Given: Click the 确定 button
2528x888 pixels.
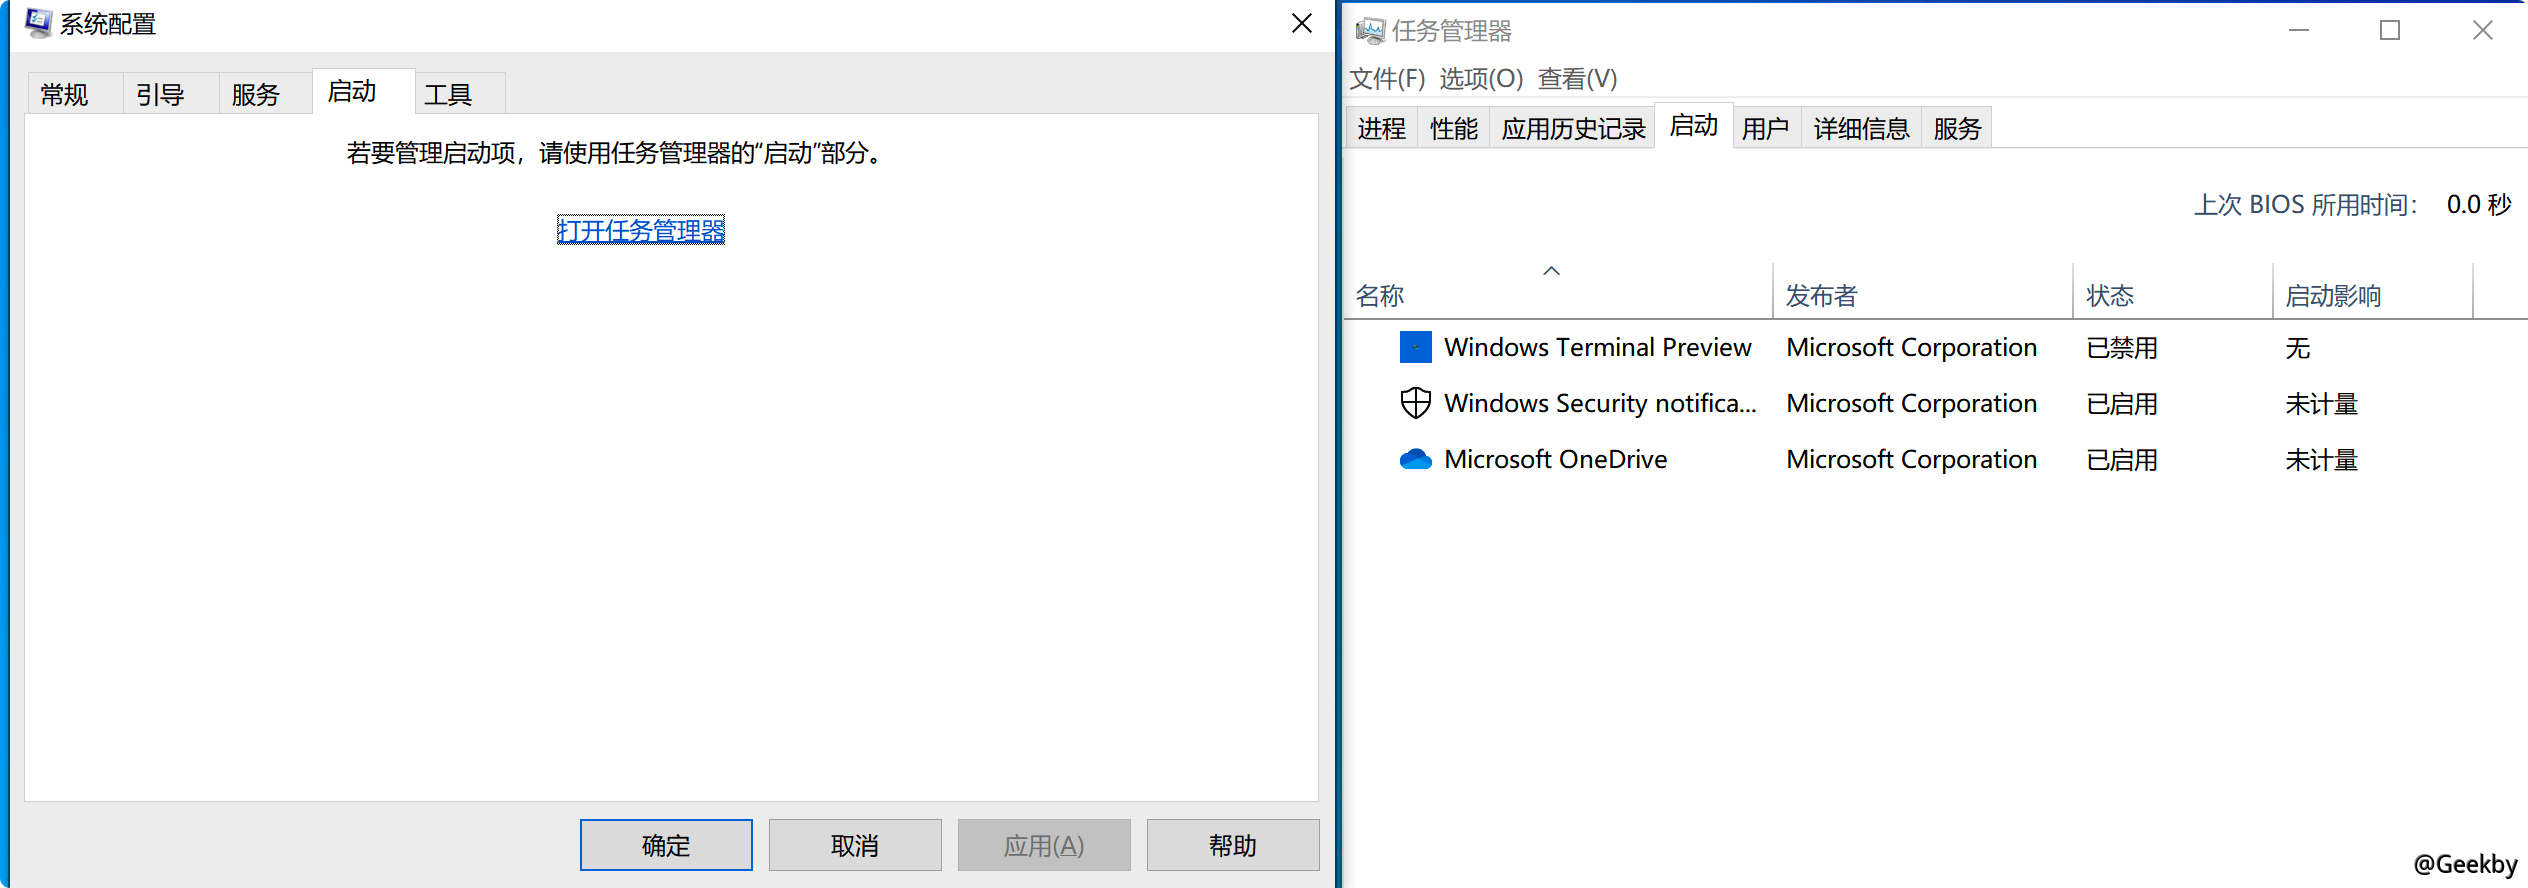Looking at the screenshot, I should 666,845.
